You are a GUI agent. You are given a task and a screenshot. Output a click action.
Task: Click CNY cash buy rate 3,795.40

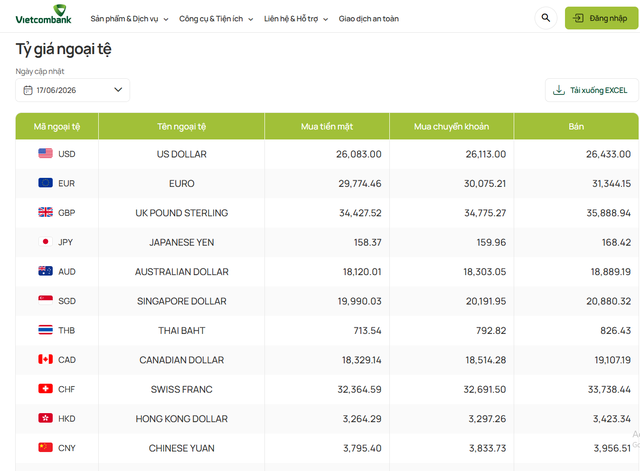362,448
